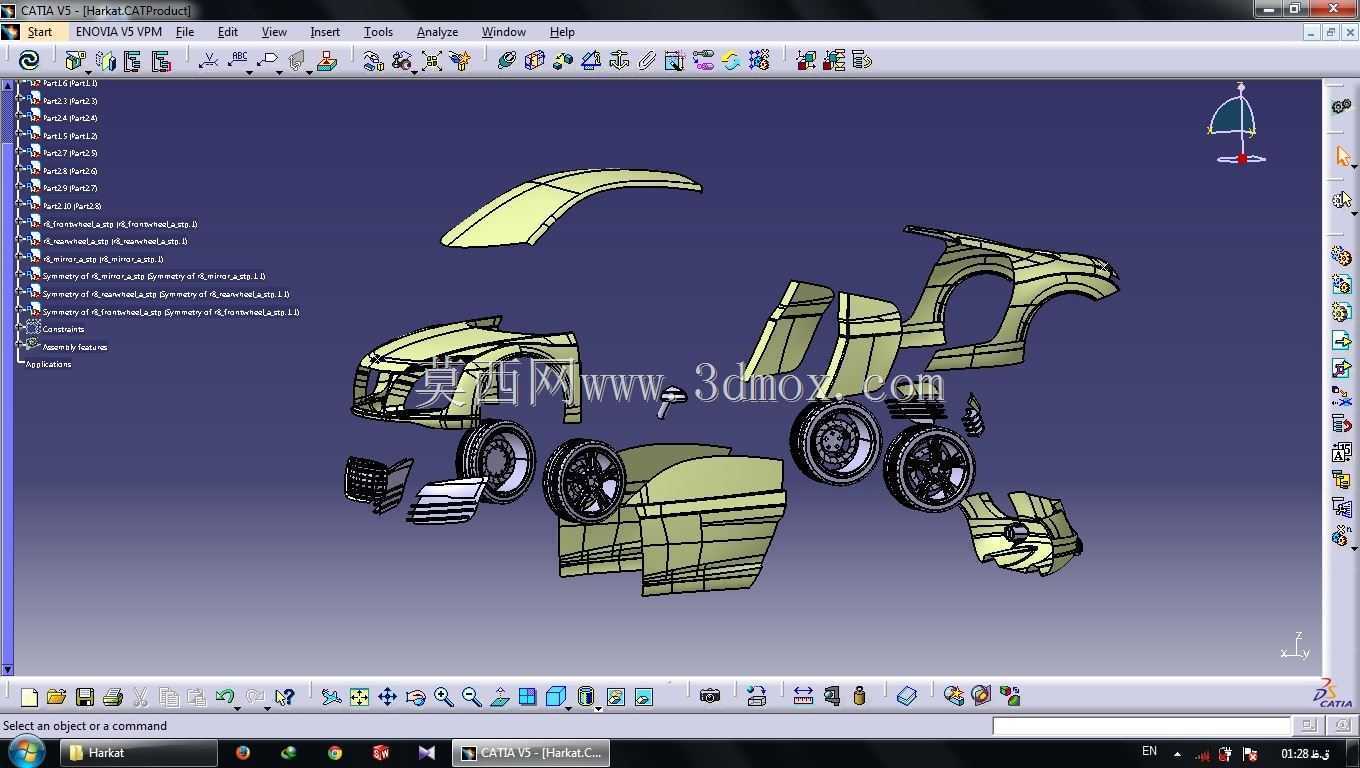The height and width of the screenshot is (768, 1360).
Task: Expand the Part2.4 tree node
Action: 21,118
